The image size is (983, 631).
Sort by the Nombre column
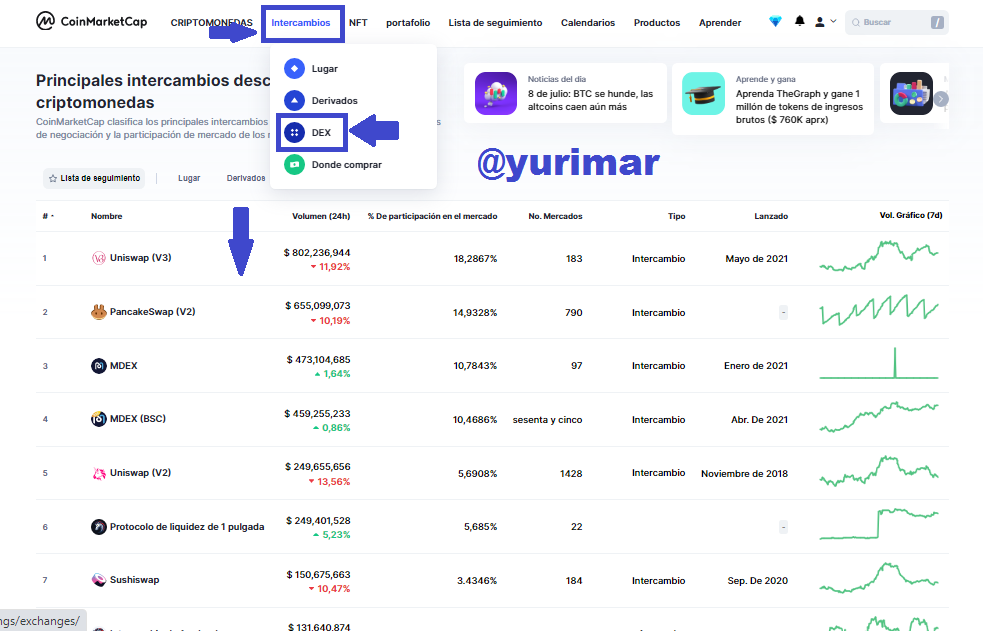(x=107, y=216)
